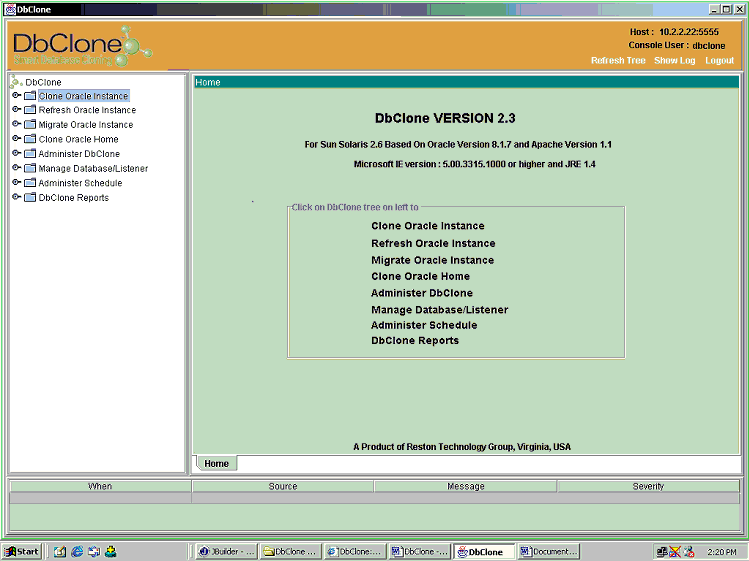Click Clone Oracle Instance text in home panel

[x=428, y=226]
